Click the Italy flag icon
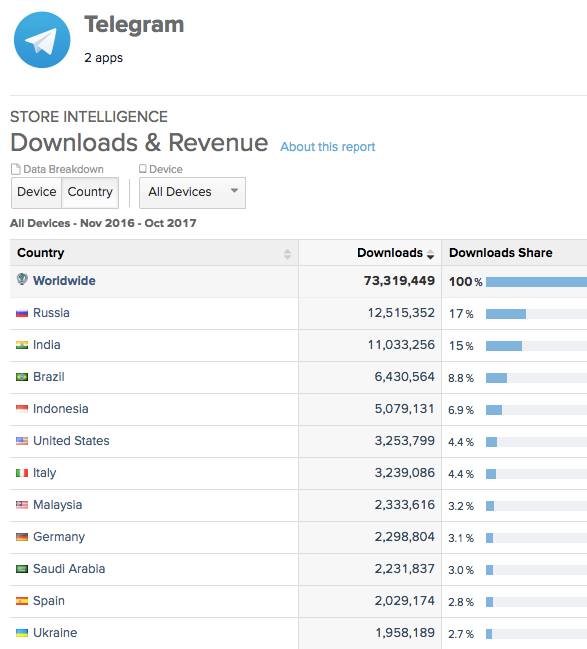The width and height of the screenshot is (587, 649). [22, 473]
